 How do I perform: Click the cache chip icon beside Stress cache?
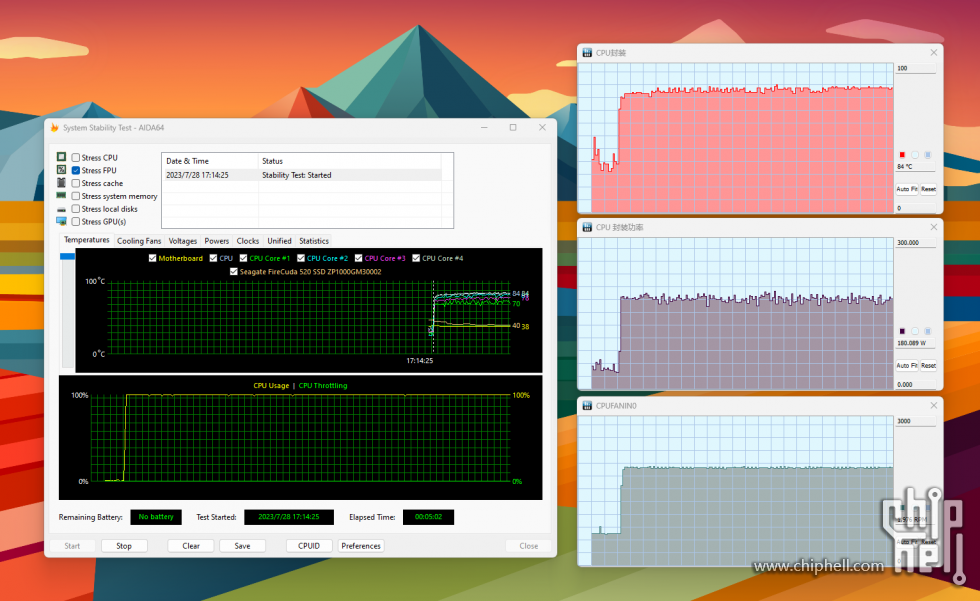click(61, 182)
